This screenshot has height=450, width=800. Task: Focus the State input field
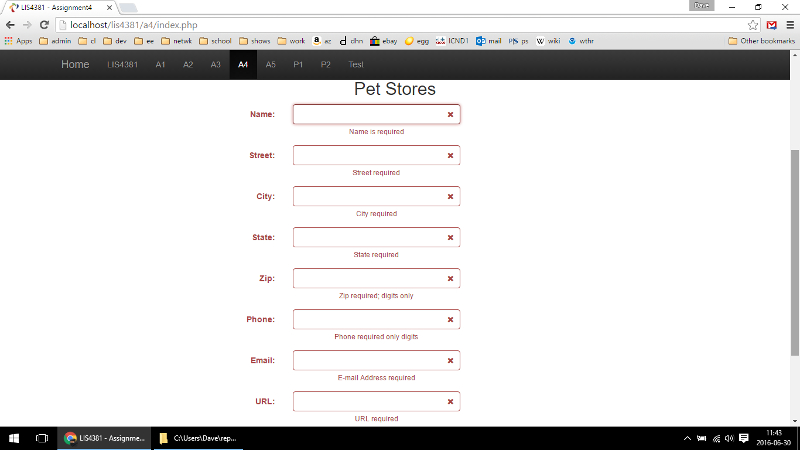coord(377,237)
